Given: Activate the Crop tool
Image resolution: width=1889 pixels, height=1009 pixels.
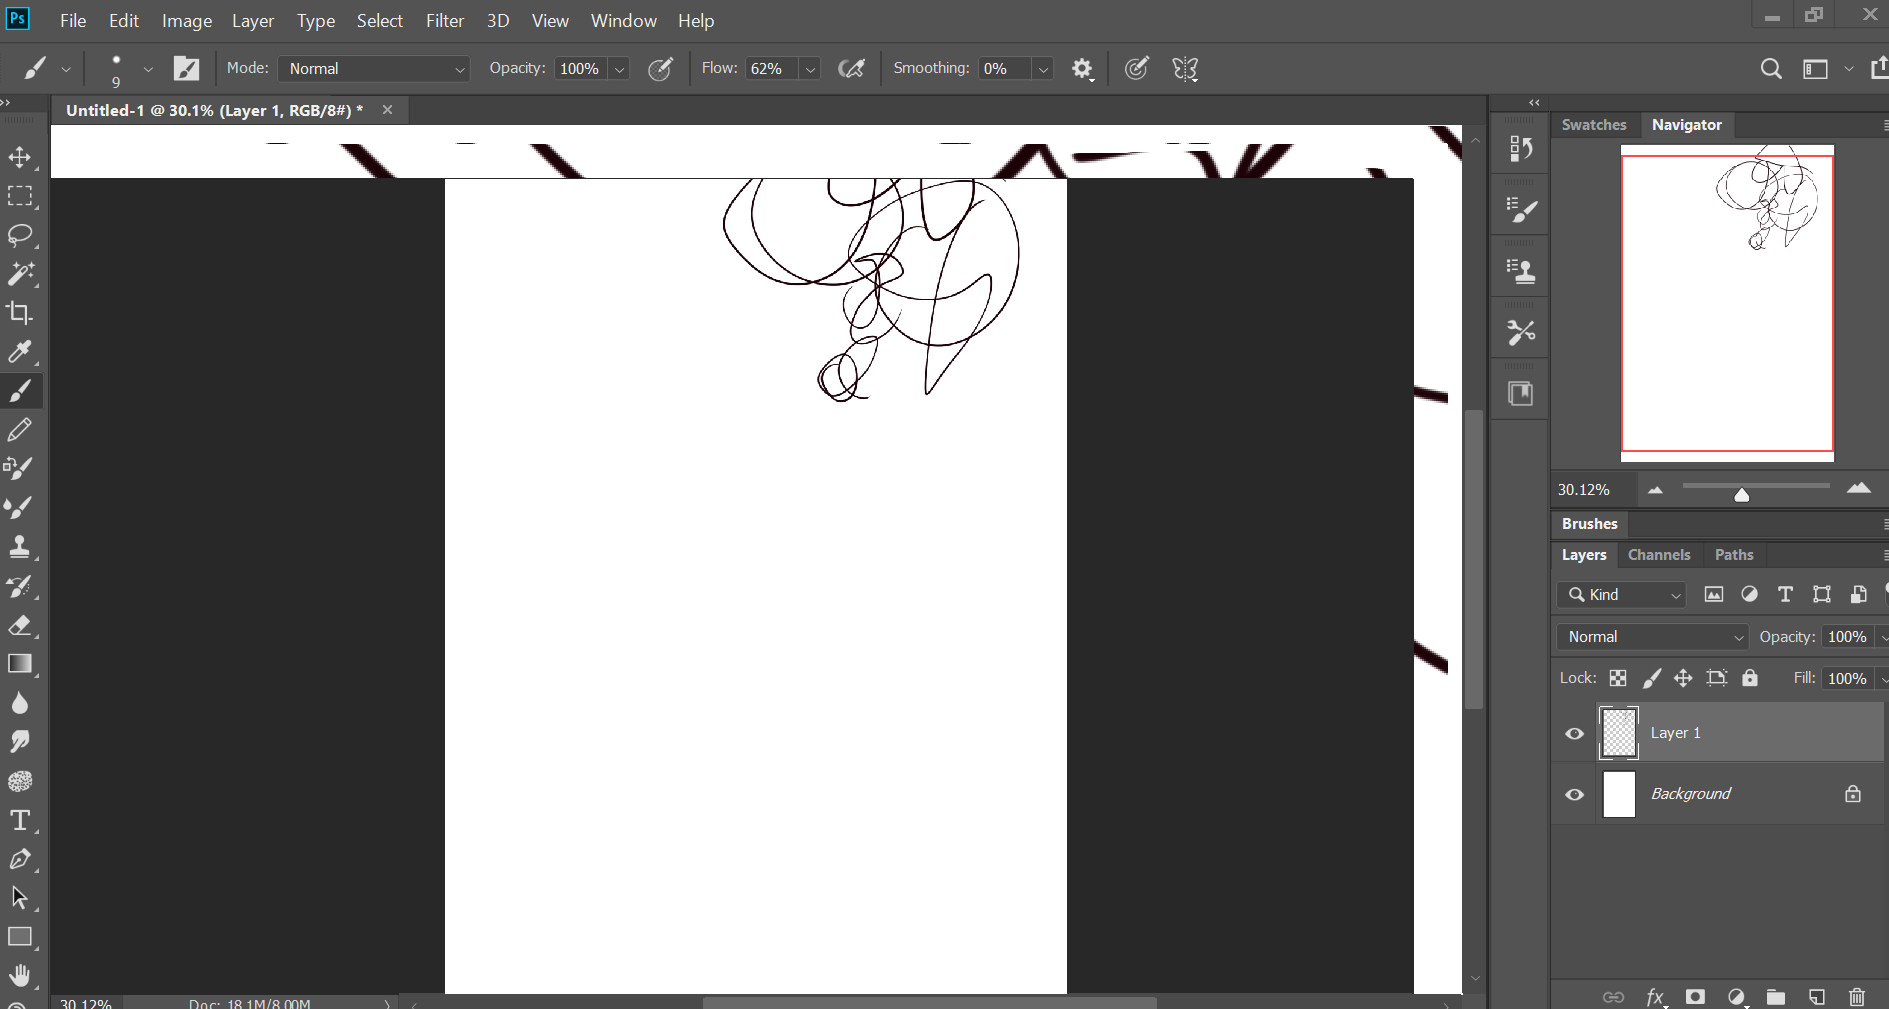Looking at the screenshot, I should click(x=20, y=313).
